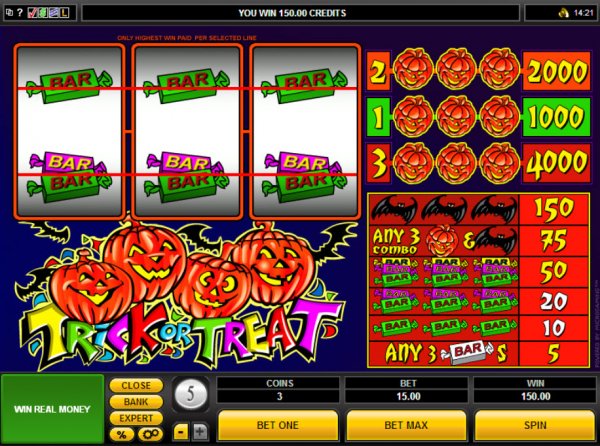Viewport: 600px width, 446px height.
Task: Click the window mode icon beside help
Action: click(x=10, y=13)
